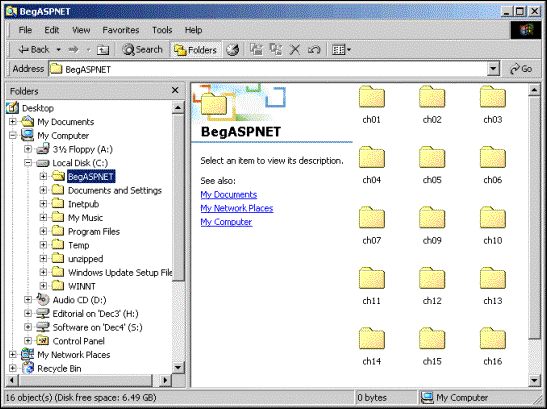Open the Tools menu
The height and width of the screenshot is (409, 547).
coord(162,30)
